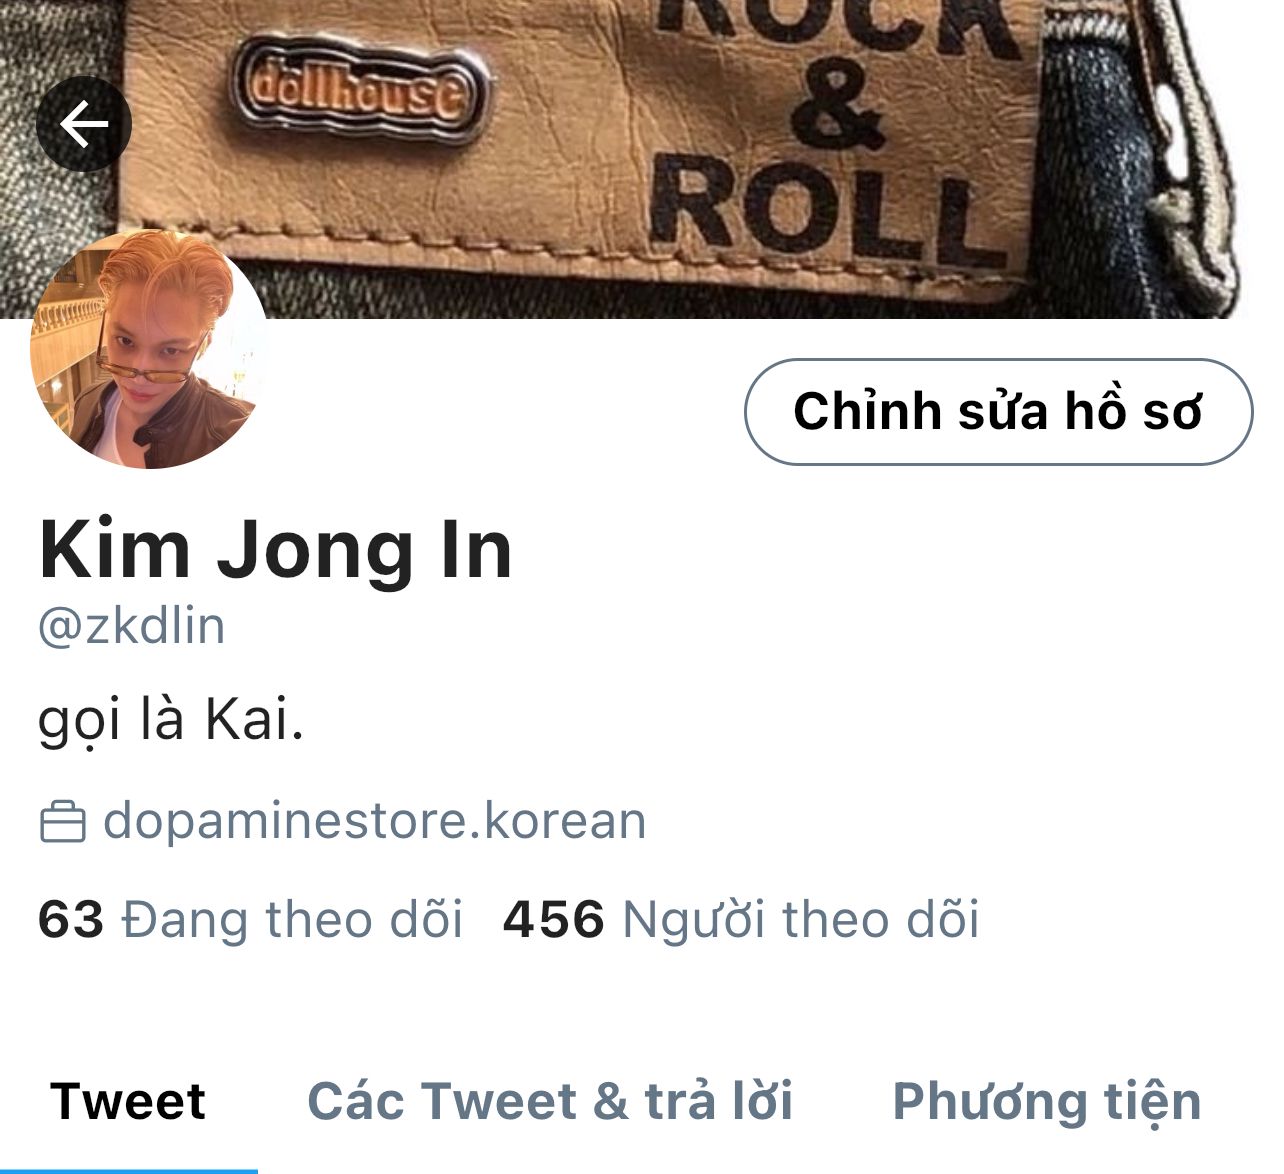1284x1174 pixels.
Task: Open the header banner image
Action: point(642,160)
